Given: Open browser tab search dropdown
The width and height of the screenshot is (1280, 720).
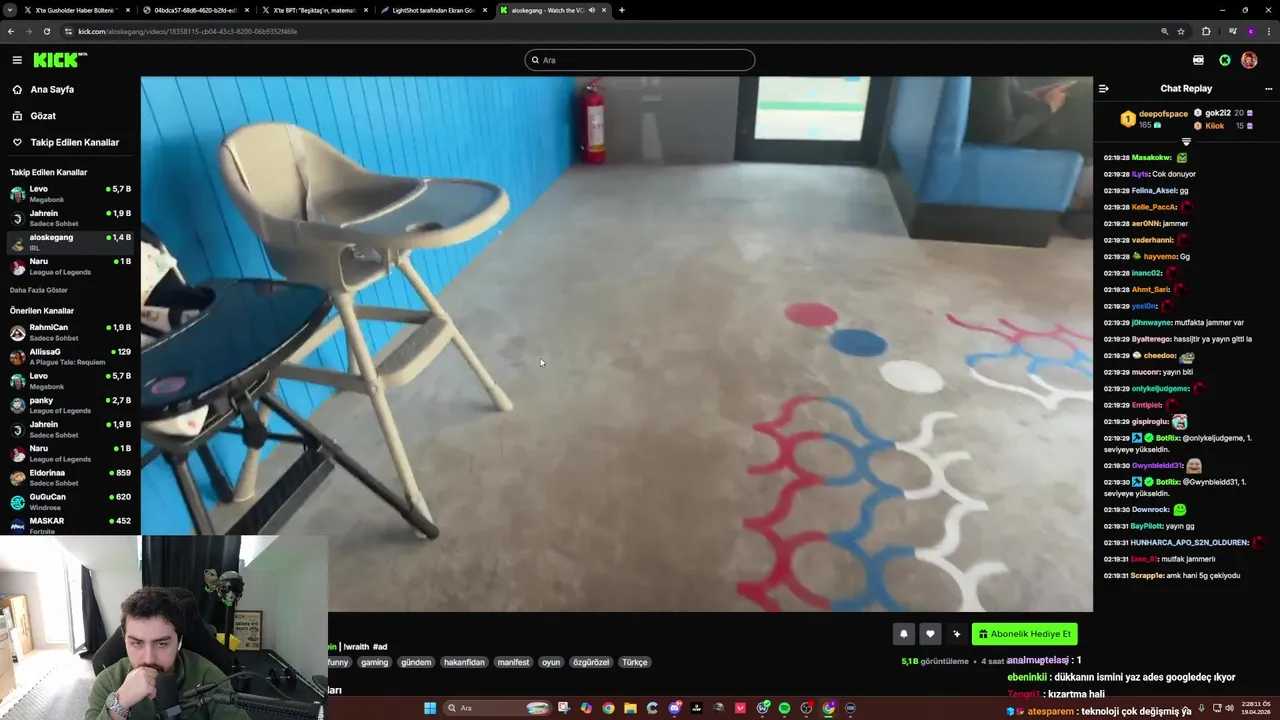Looking at the screenshot, I should (x=8, y=10).
